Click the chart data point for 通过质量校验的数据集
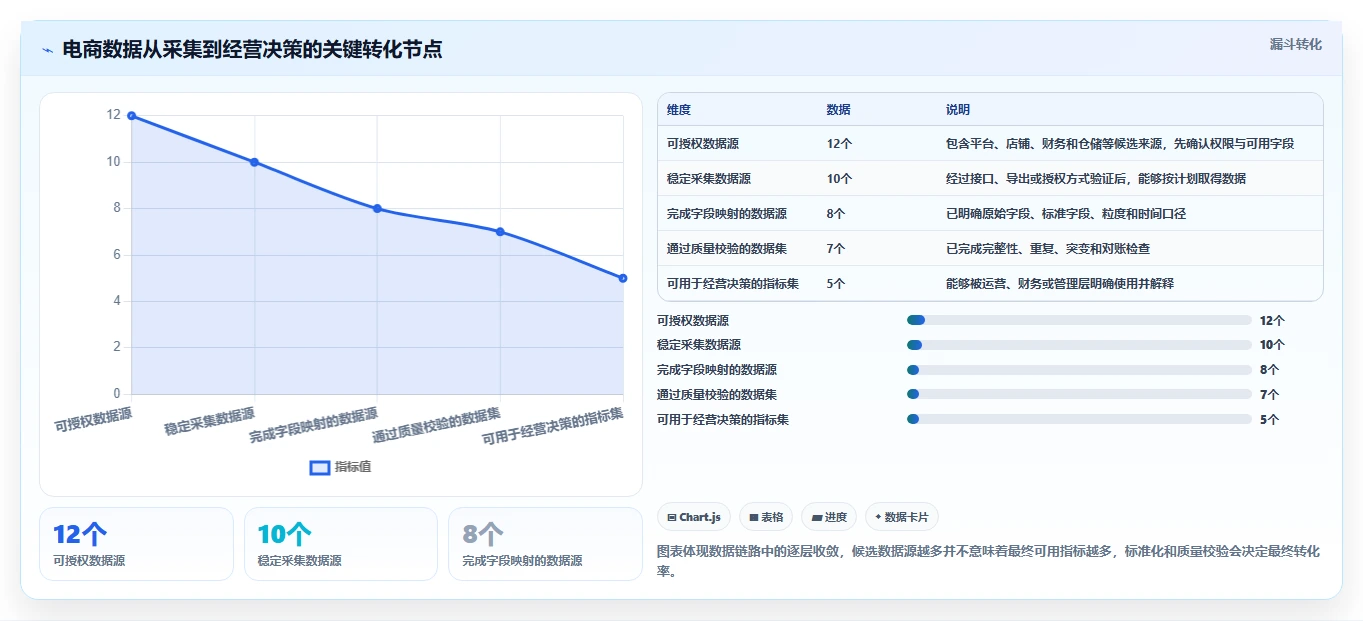This screenshot has width=1363, height=621. (500, 232)
